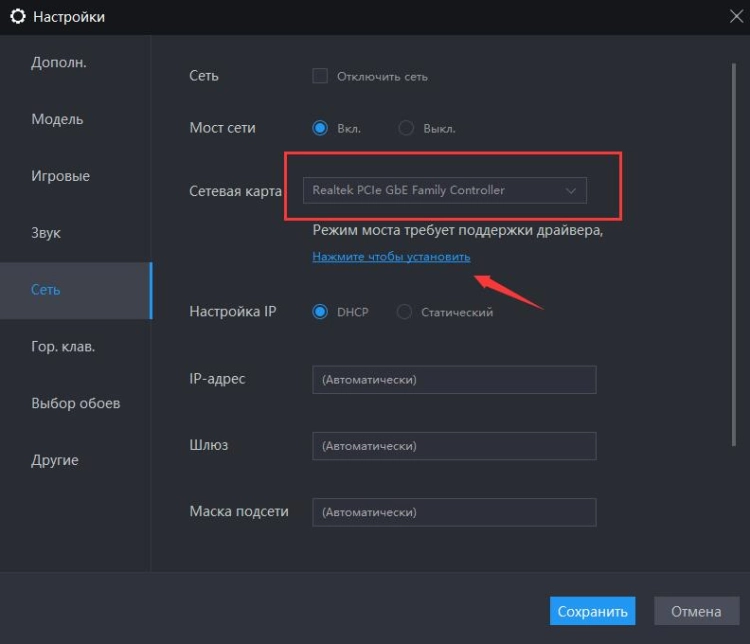Switch to the Другие tab
This screenshot has height=644, width=750.
click(54, 460)
